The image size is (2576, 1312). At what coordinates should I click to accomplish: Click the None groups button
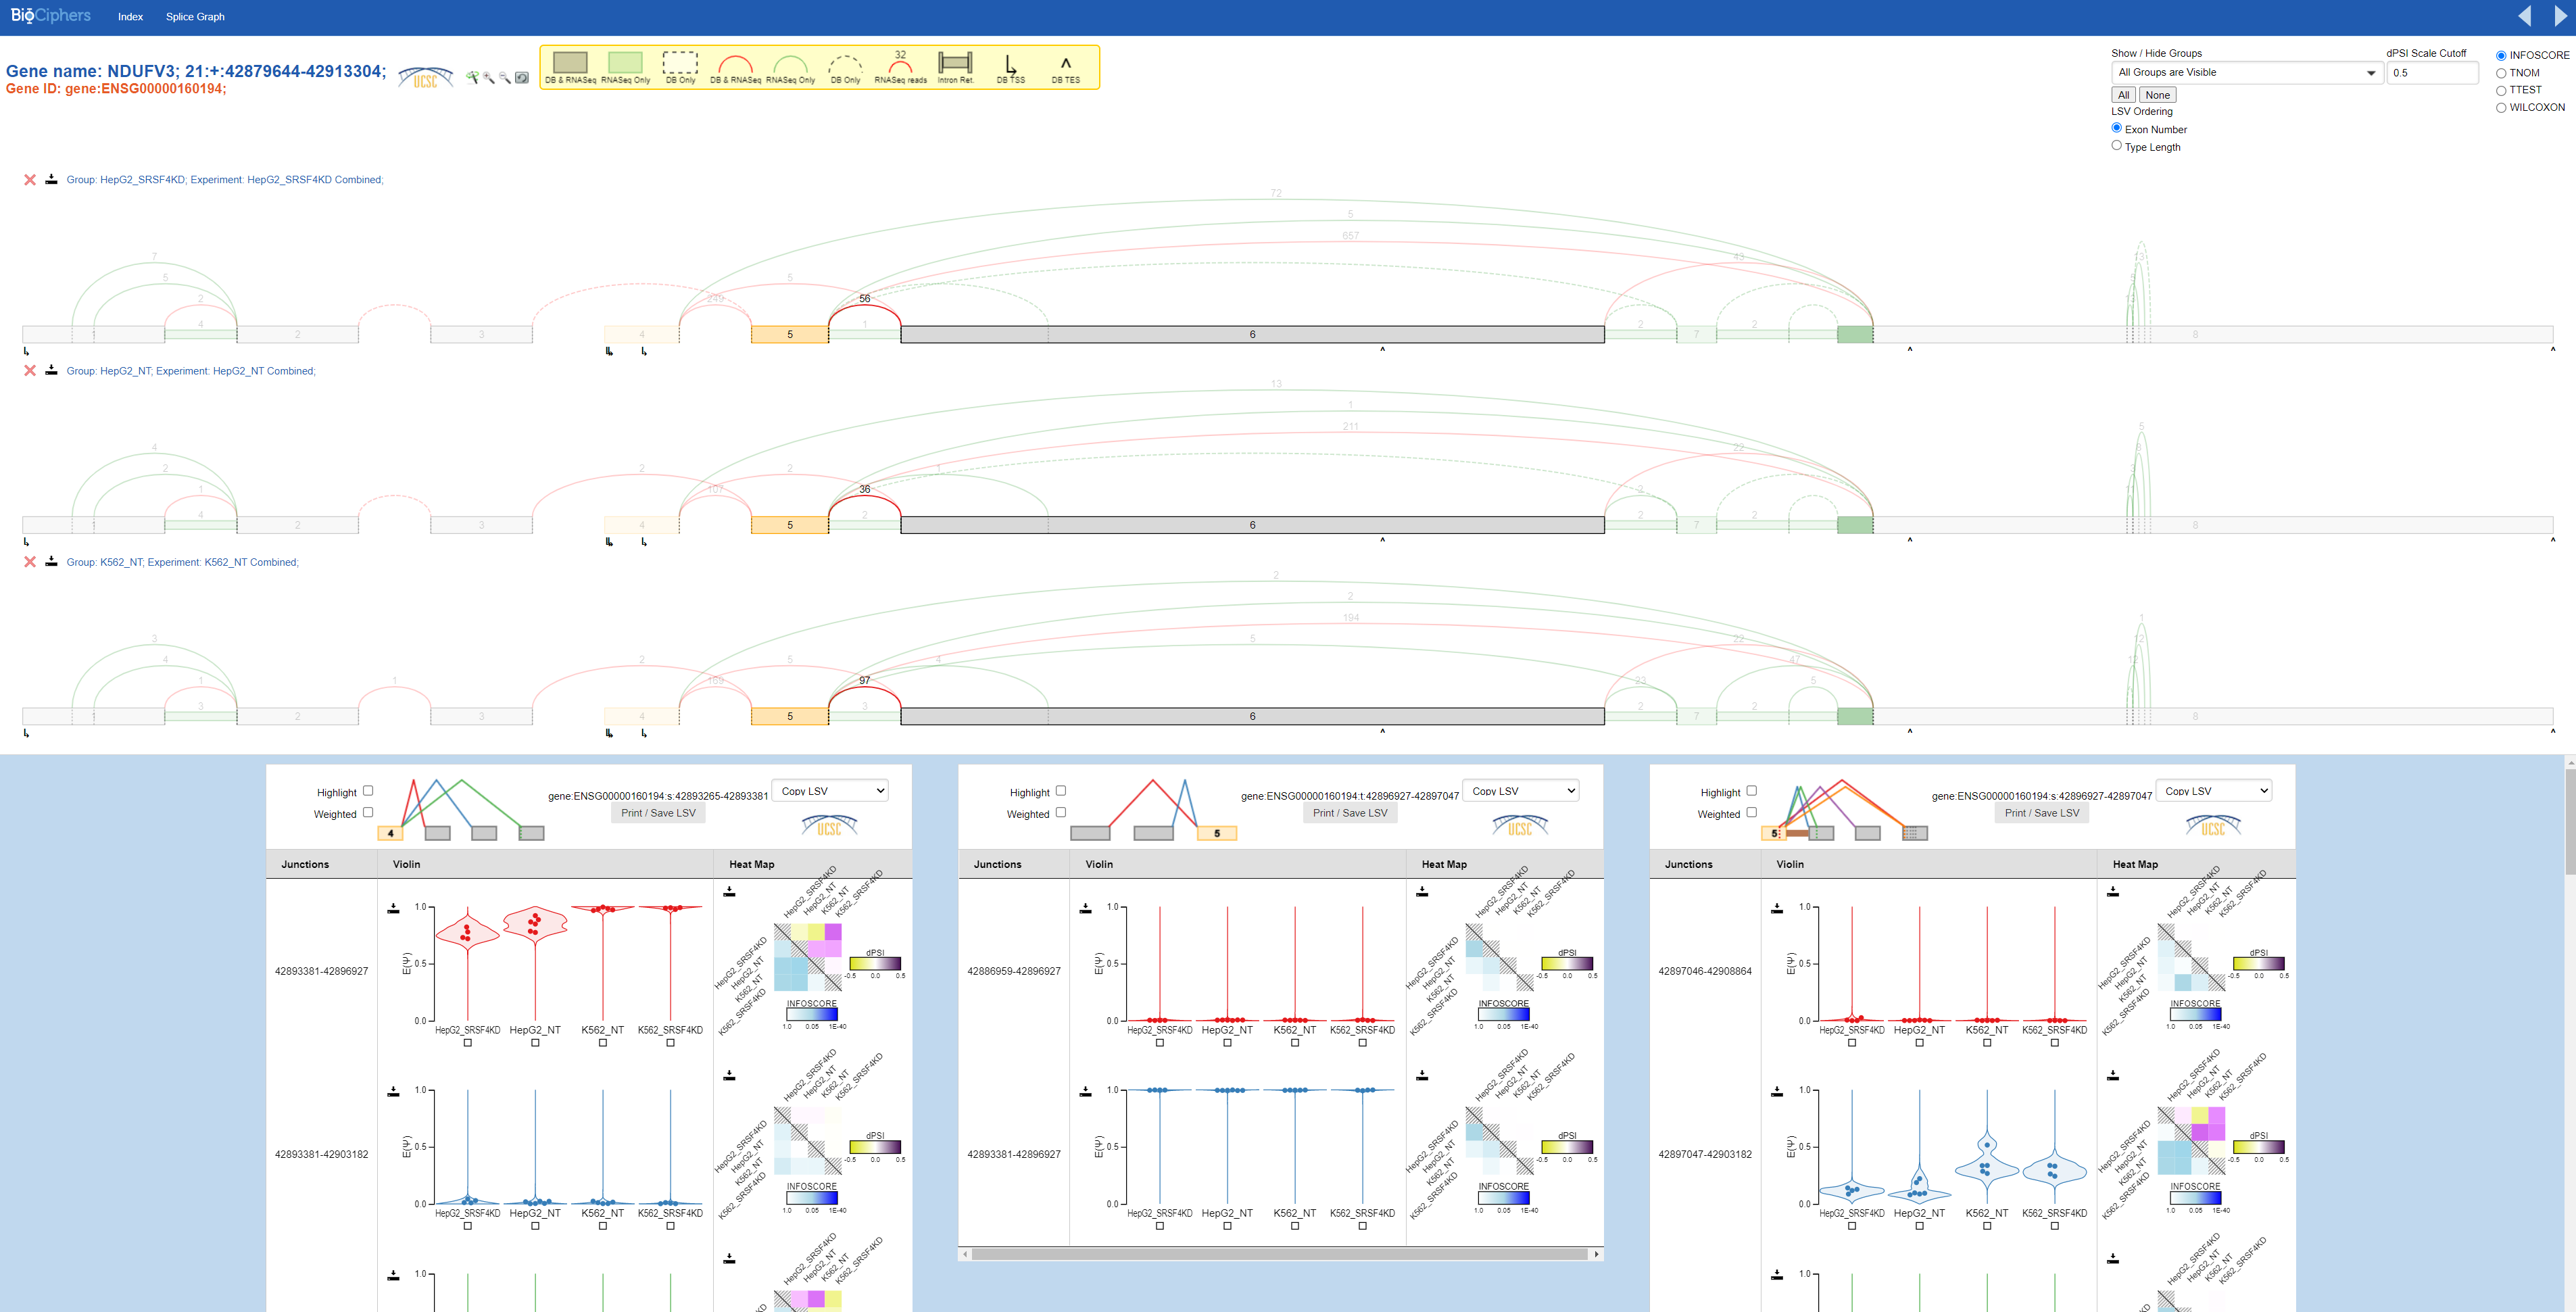tap(2158, 95)
